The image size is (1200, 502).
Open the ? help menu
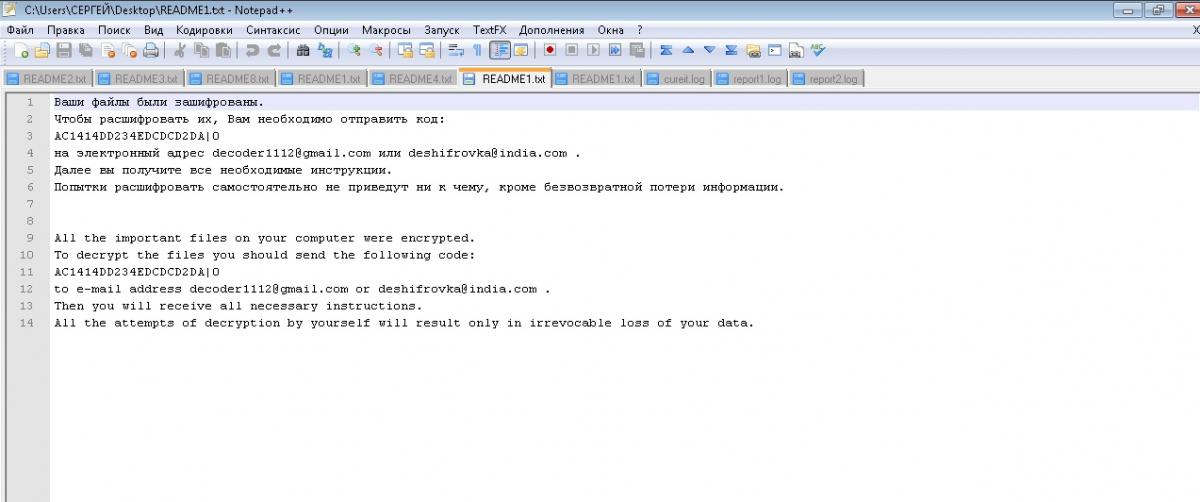click(640, 30)
